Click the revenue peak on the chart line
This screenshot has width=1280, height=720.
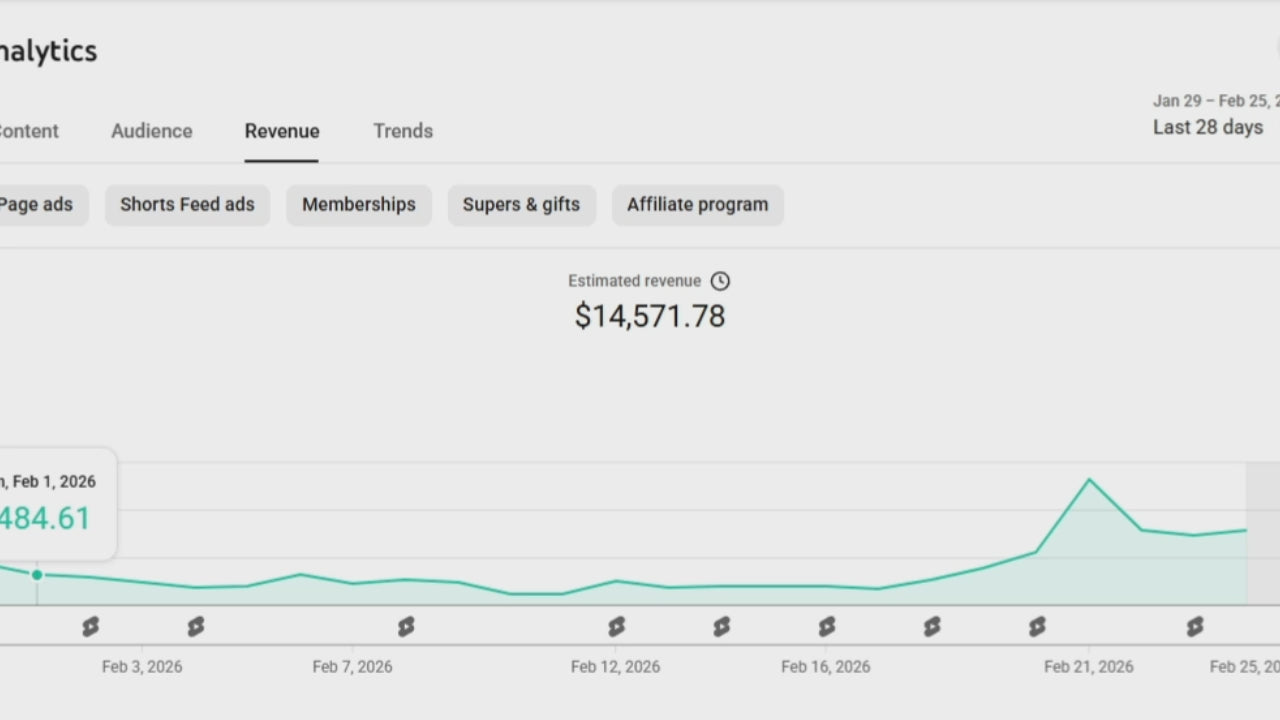[x=1089, y=480]
